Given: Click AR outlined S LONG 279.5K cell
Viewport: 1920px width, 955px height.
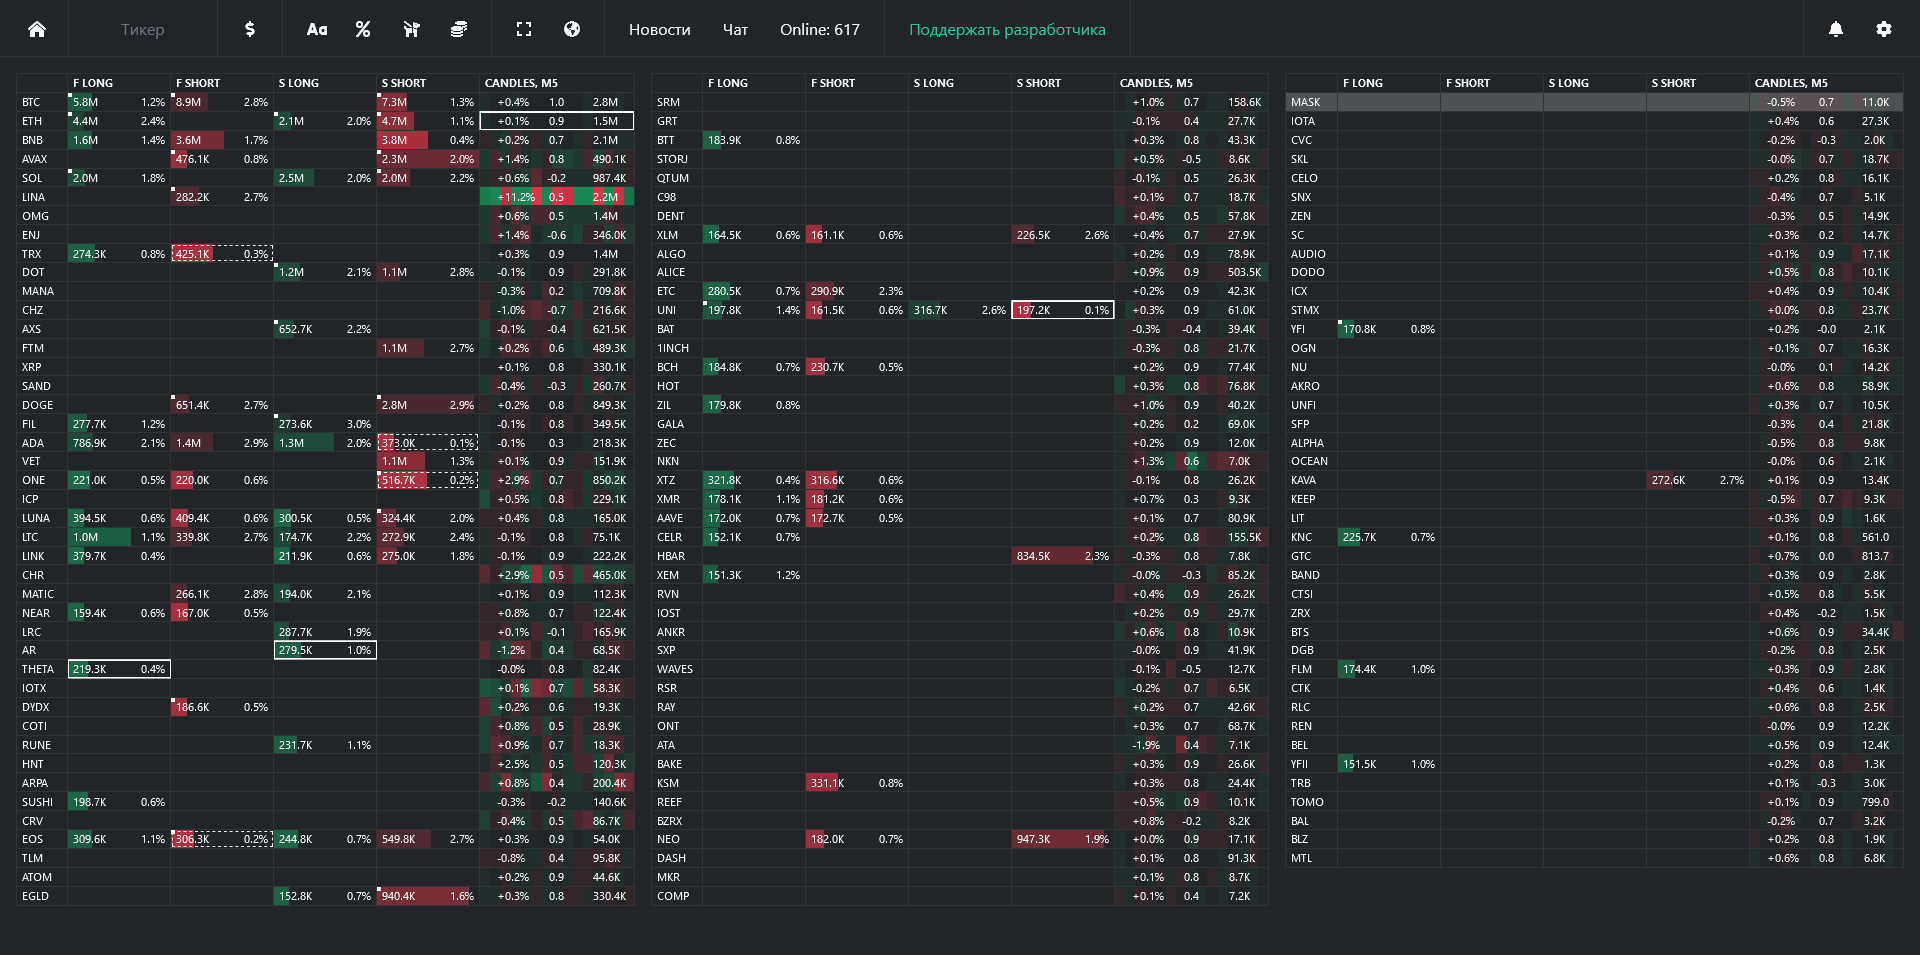Looking at the screenshot, I should point(325,650).
